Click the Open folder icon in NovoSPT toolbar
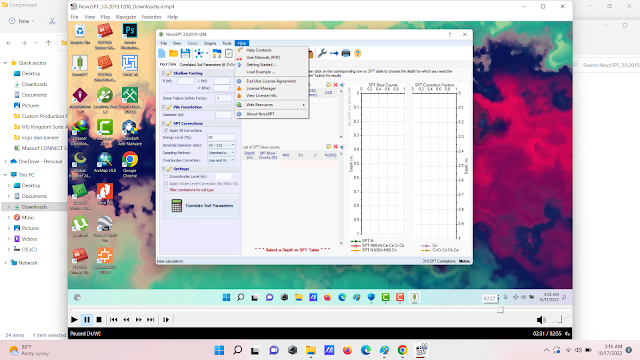This screenshot has height=360, width=640. 173,53
